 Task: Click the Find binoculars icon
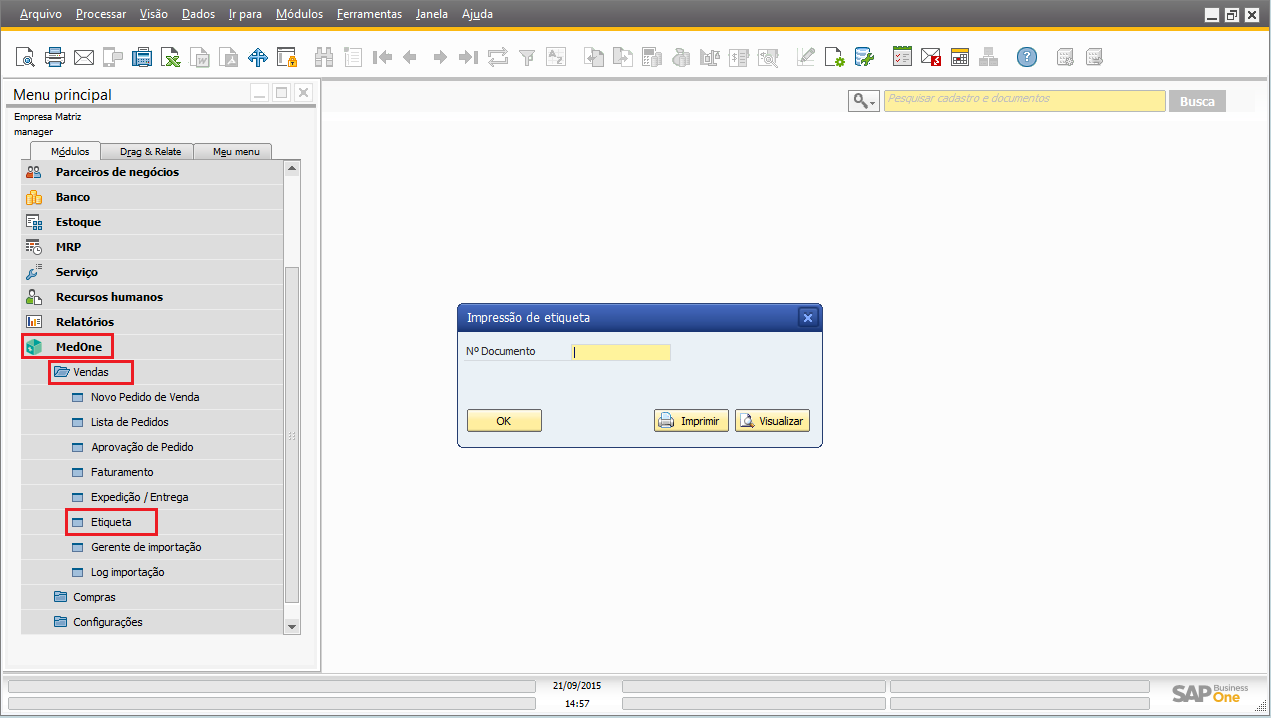(x=324, y=57)
